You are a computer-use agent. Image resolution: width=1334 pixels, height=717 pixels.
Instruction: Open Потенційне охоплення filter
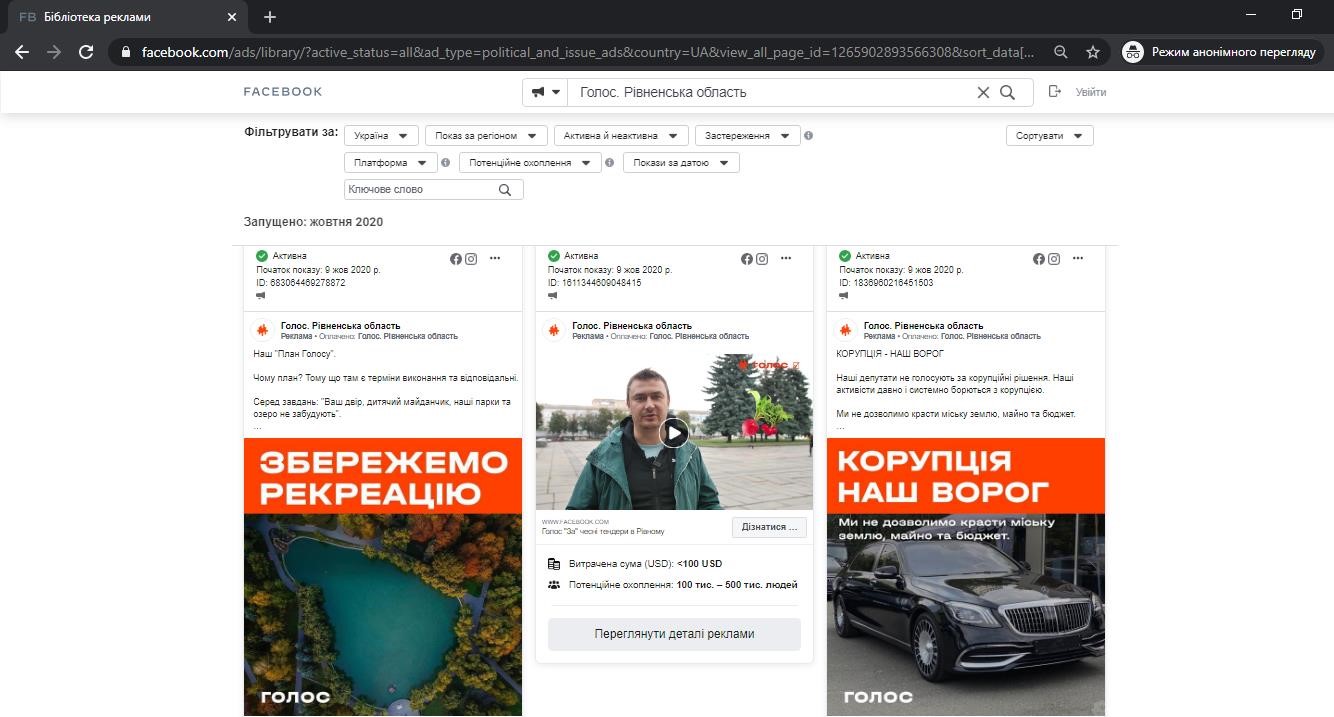(x=530, y=162)
